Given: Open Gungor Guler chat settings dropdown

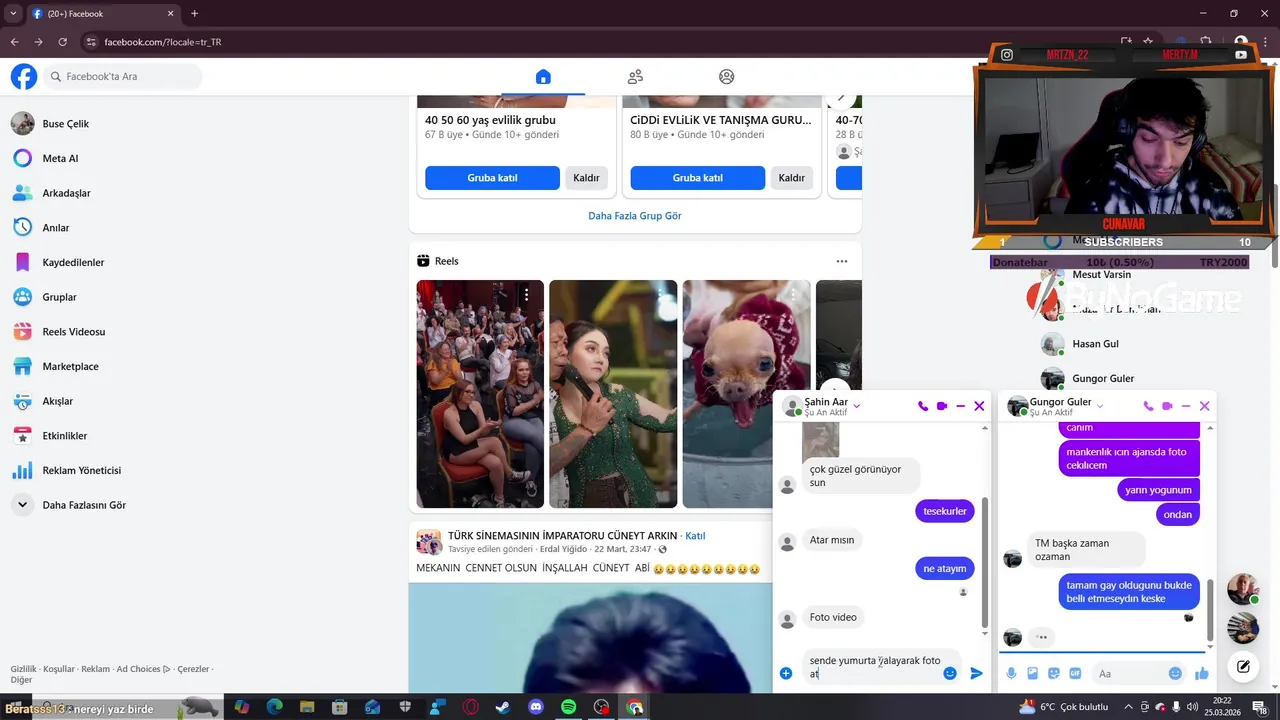Looking at the screenshot, I should click(1100, 406).
